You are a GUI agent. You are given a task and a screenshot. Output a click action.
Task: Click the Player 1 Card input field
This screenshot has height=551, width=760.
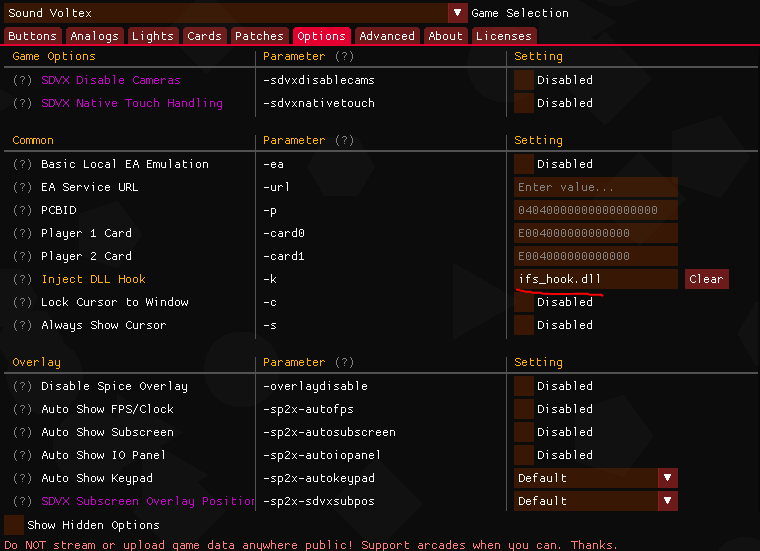tap(596, 233)
